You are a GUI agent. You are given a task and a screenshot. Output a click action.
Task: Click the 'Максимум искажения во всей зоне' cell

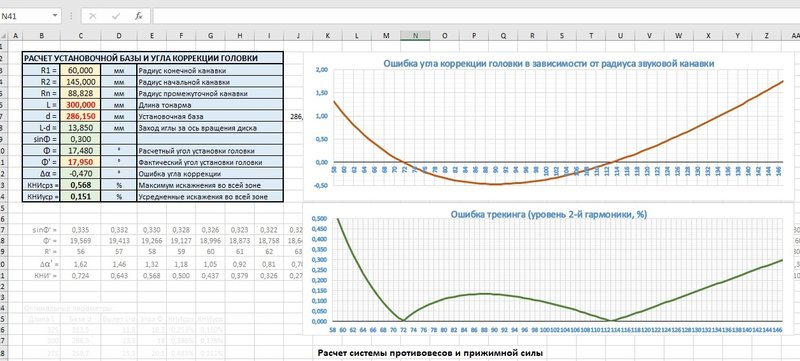(x=209, y=185)
